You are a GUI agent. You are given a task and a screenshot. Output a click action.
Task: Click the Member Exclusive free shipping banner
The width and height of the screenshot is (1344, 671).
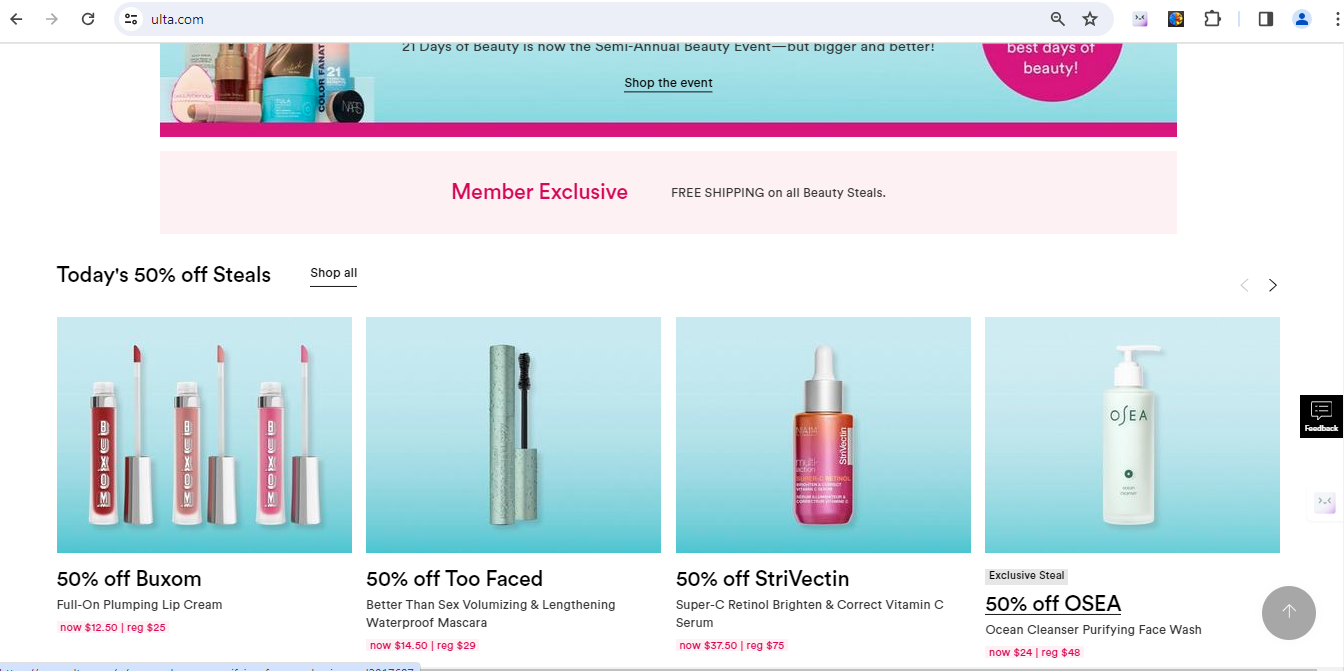668,192
